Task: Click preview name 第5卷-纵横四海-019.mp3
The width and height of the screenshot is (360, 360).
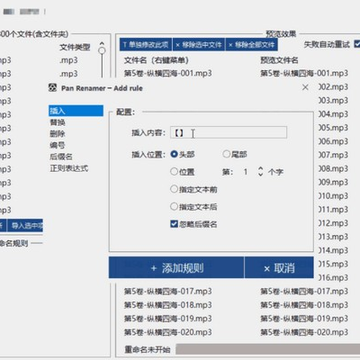Action: (304, 319)
